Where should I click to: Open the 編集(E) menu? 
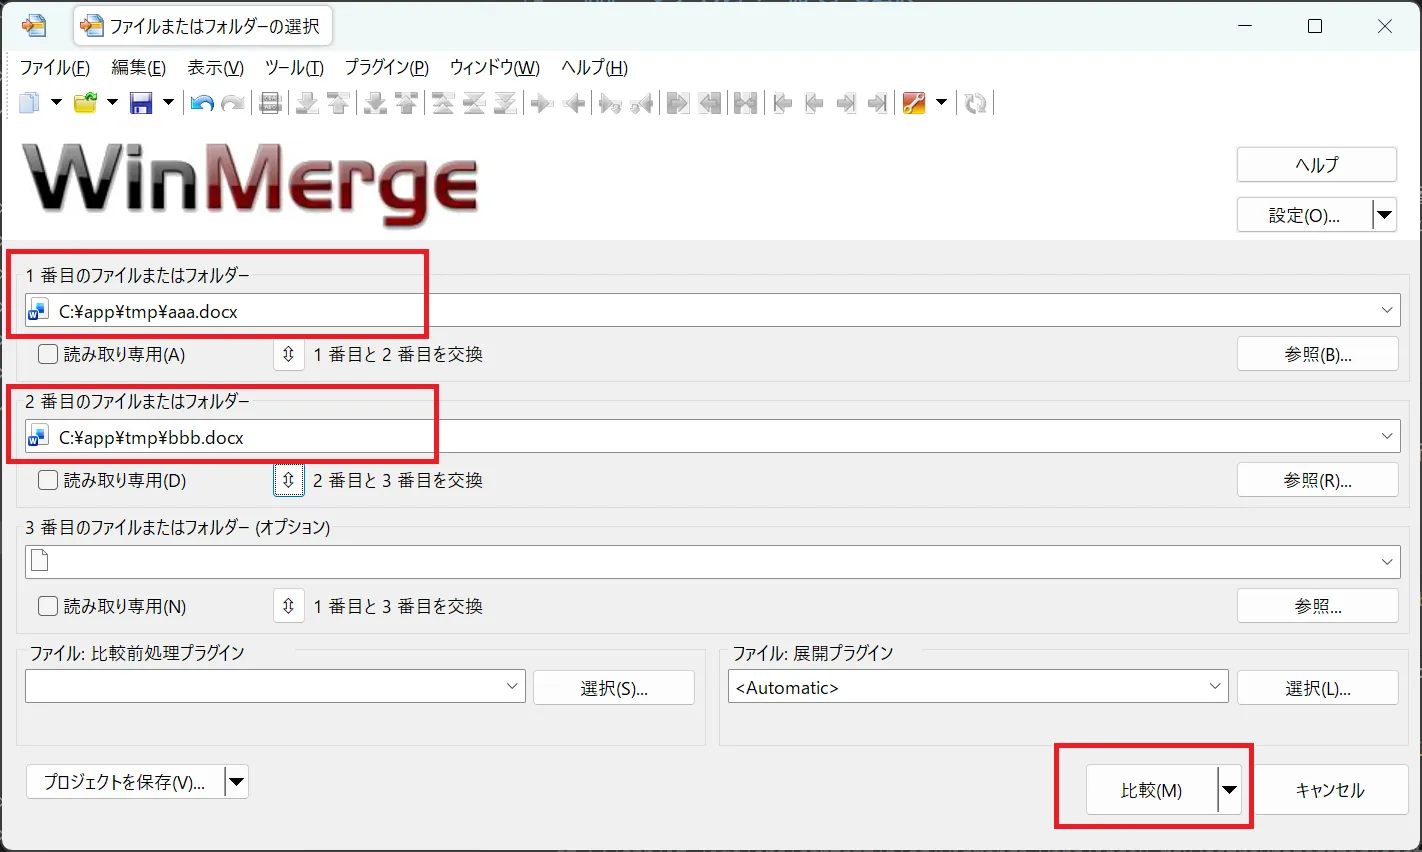tap(139, 68)
